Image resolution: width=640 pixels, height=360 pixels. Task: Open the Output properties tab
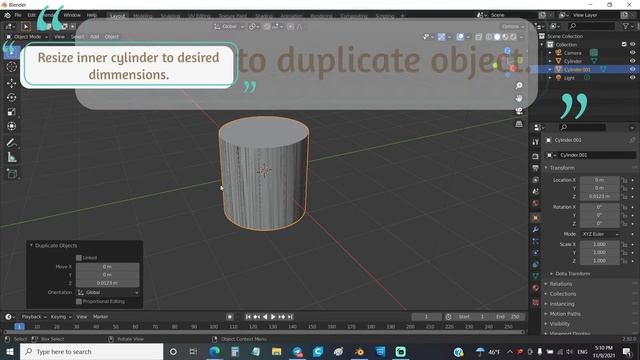(536, 168)
